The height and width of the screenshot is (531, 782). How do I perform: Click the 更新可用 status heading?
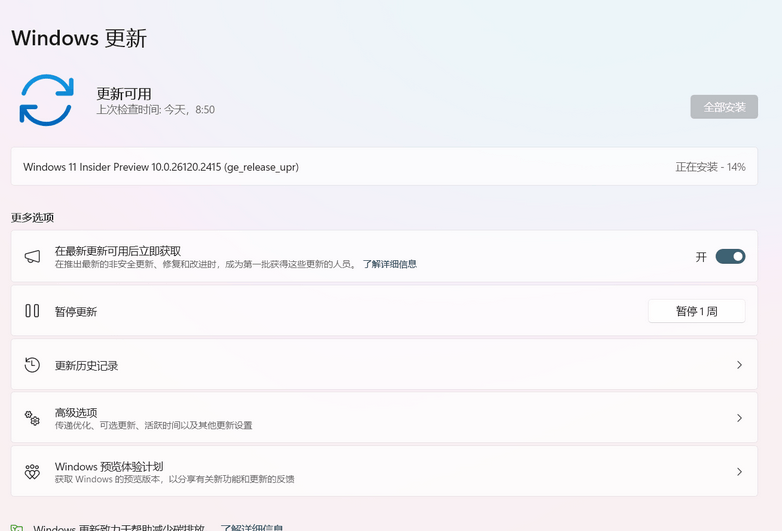point(124,94)
